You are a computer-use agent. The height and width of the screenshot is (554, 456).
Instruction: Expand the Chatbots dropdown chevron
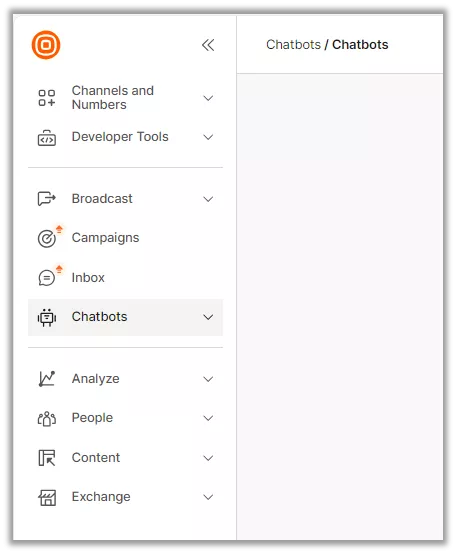[208, 317]
